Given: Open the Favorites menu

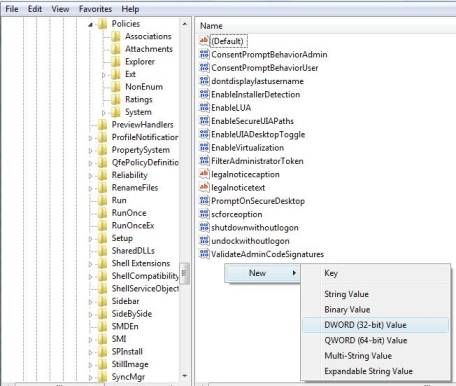Looking at the screenshot, I should 95,9.
